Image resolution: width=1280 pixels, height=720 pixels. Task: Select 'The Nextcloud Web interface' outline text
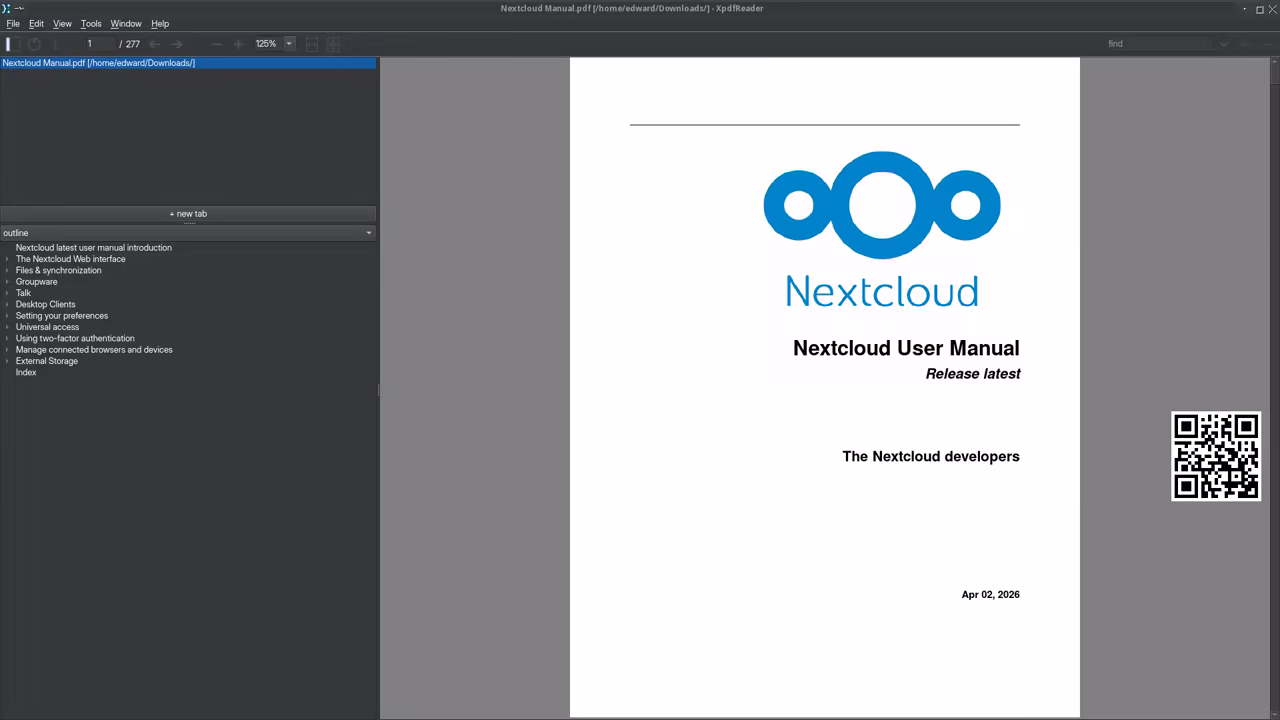71,259
